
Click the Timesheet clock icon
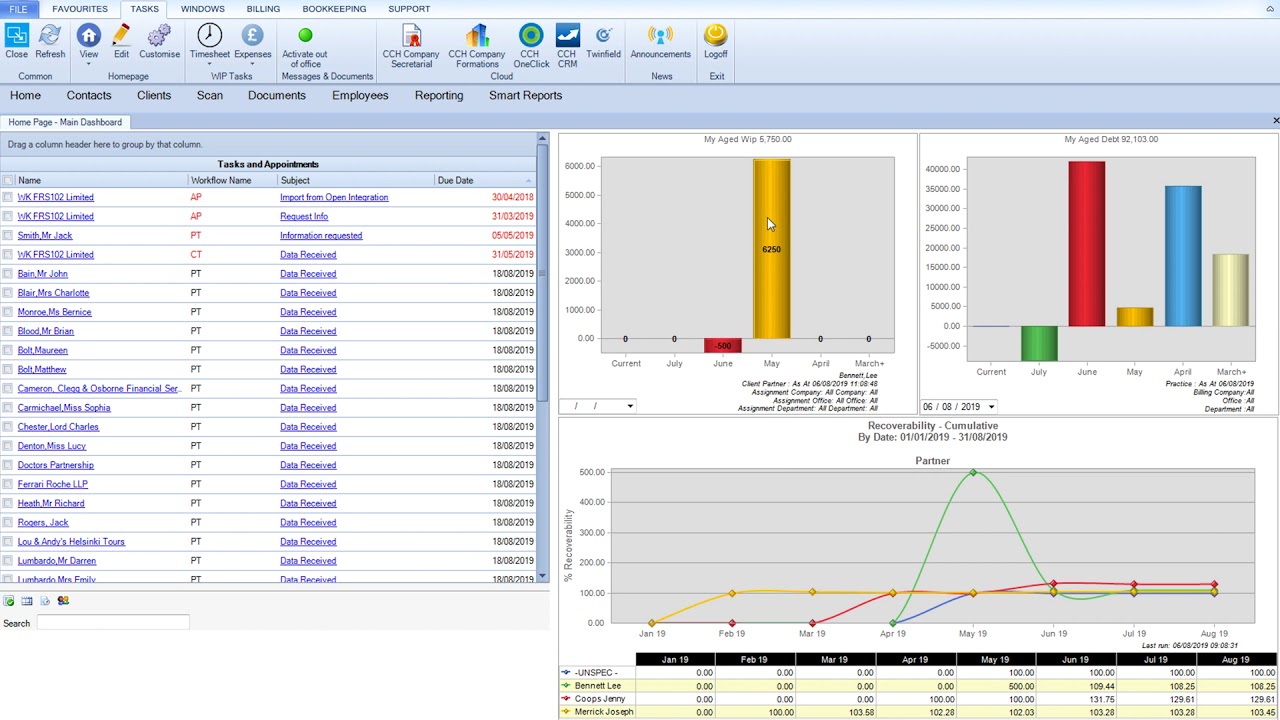(x=210, y=36)
